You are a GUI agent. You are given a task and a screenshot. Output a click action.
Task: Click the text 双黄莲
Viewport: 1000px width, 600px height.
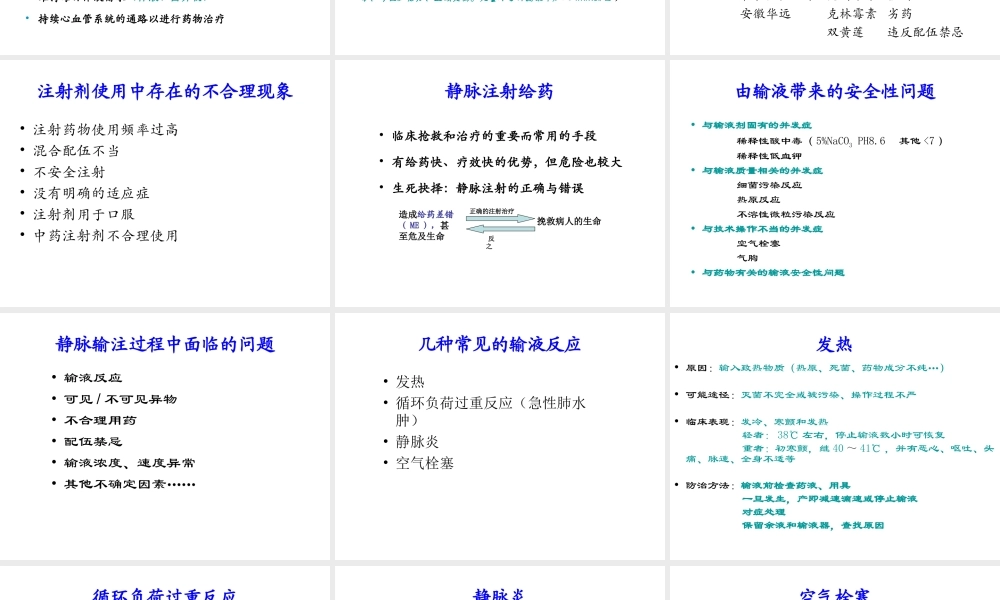(x=846, y=32)
